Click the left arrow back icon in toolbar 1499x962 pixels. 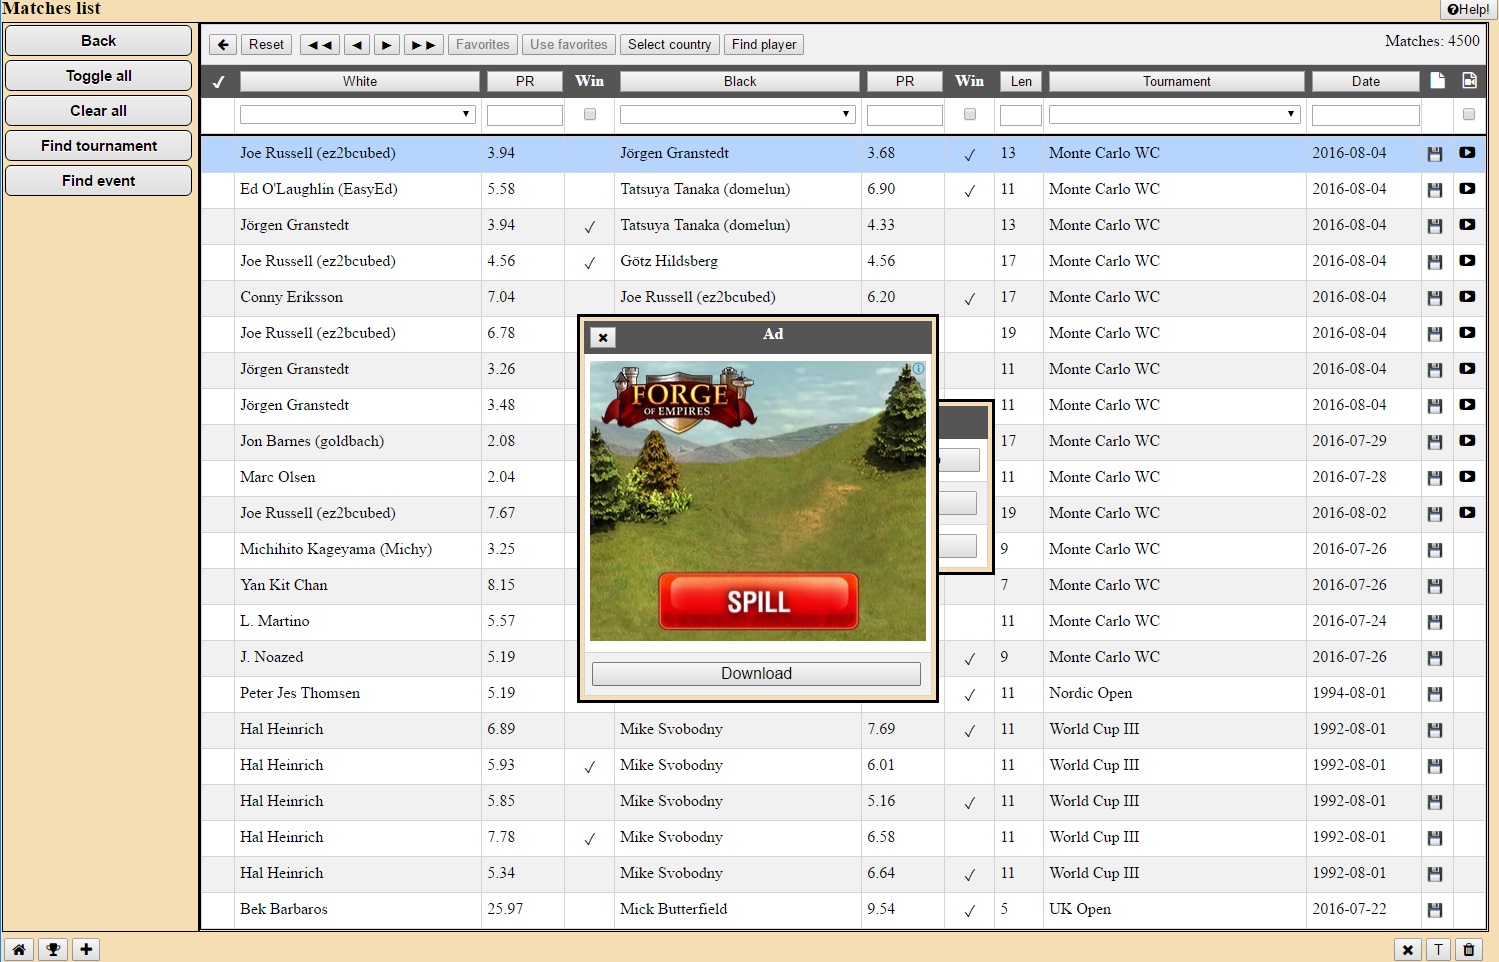click(x=223, y=45)
